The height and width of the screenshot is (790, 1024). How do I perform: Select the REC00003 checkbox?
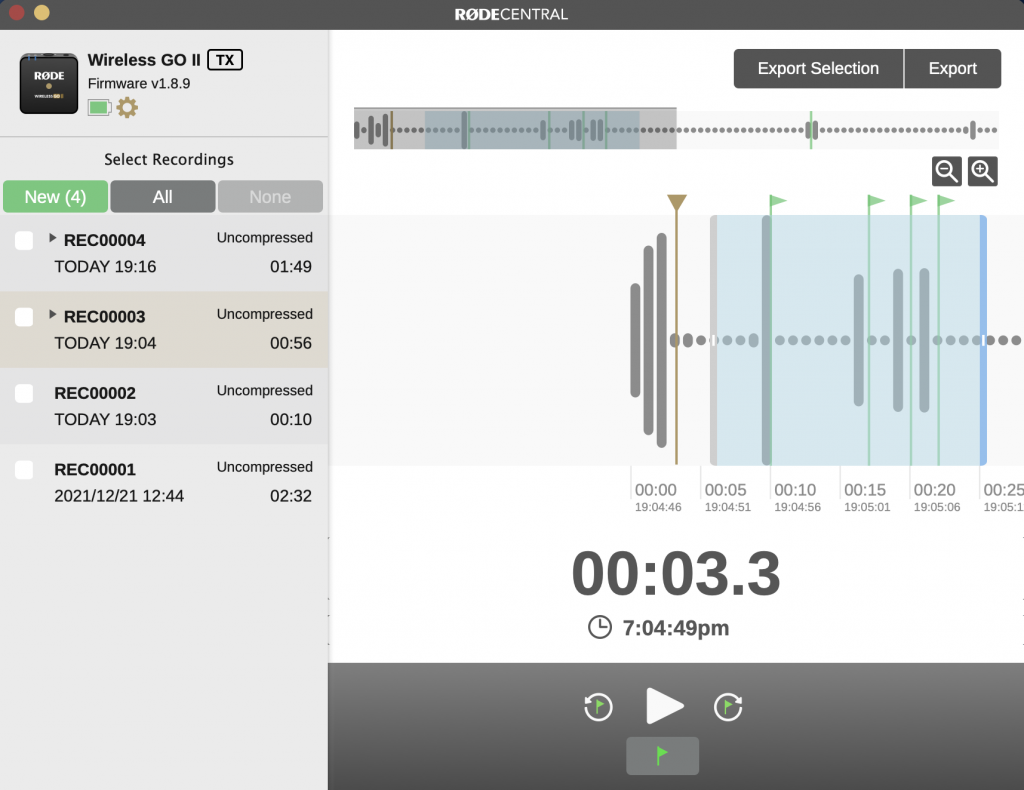coord(24,317)
